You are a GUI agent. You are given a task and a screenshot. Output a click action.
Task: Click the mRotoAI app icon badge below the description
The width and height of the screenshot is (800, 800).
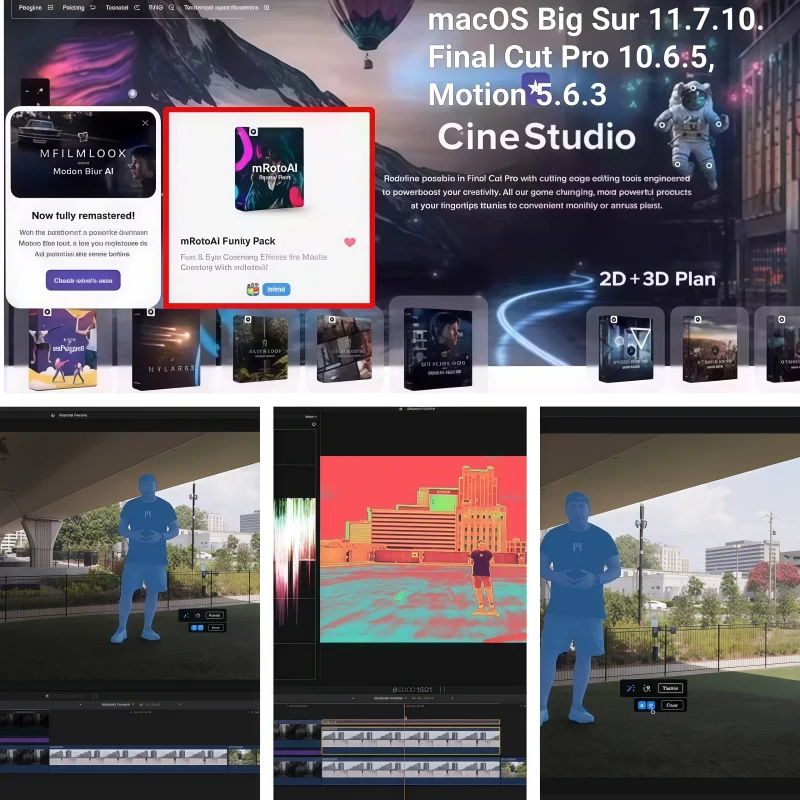point(254,288)
